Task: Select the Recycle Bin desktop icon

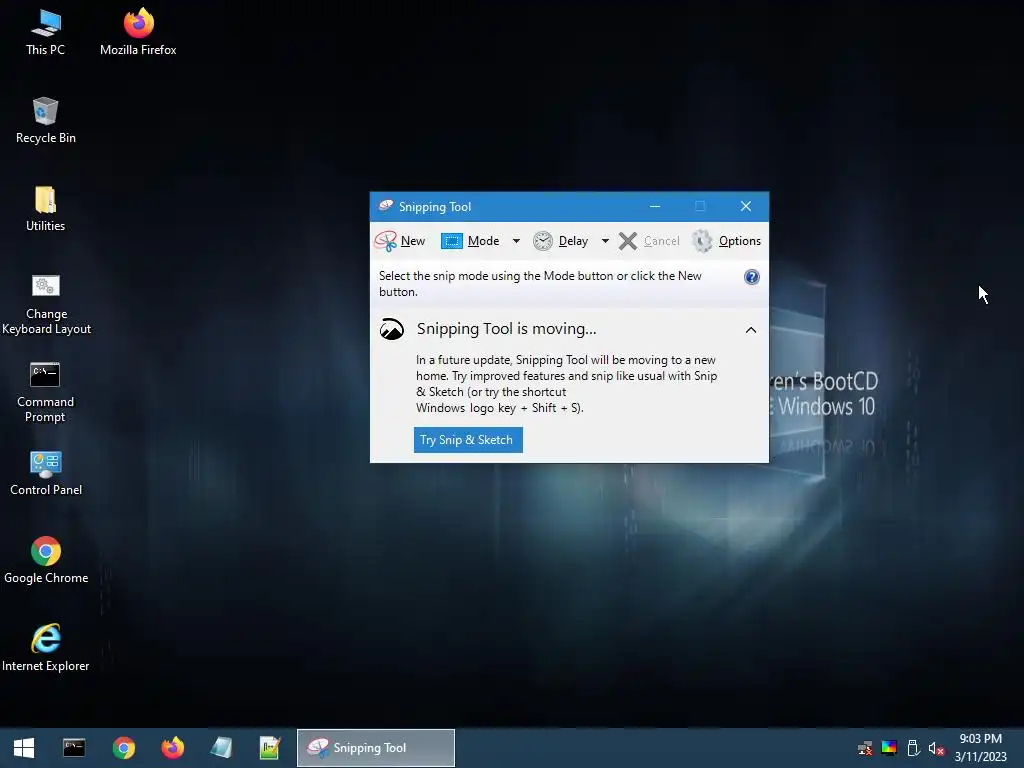Action: click(x=46, y=121)
